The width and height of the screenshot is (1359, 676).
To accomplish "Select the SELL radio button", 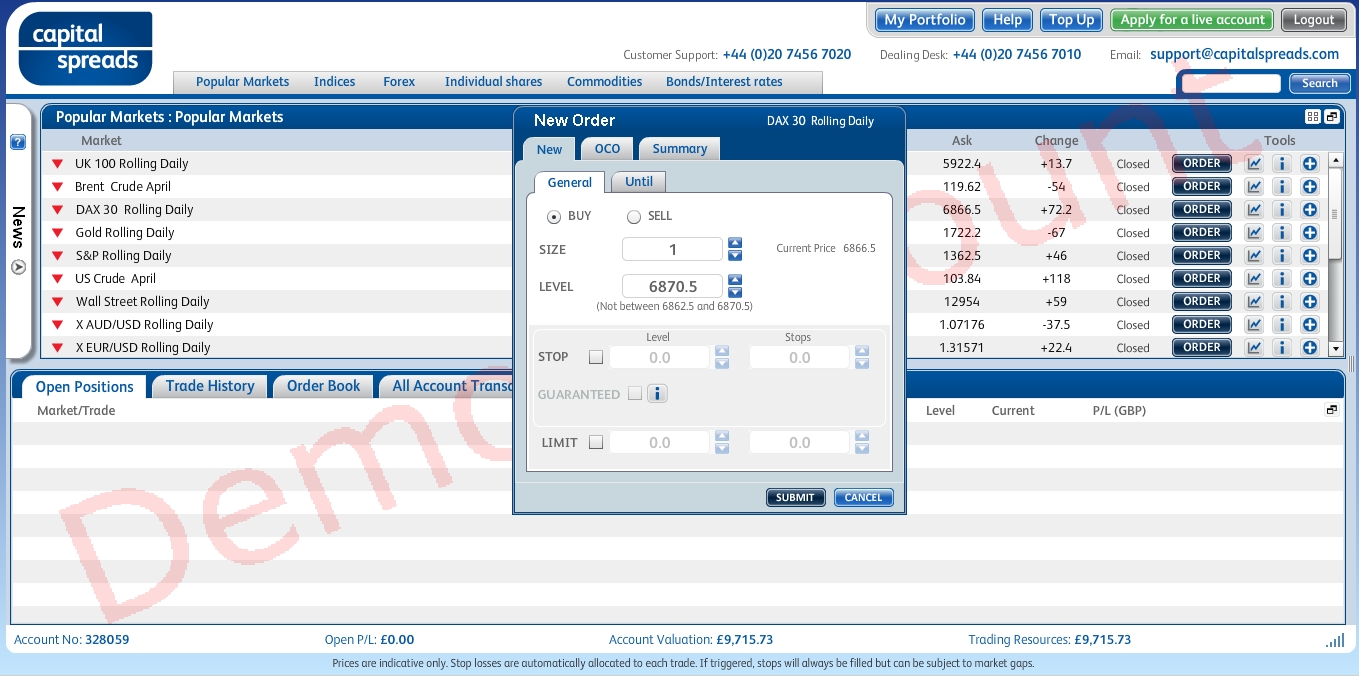I will (634, 217).
